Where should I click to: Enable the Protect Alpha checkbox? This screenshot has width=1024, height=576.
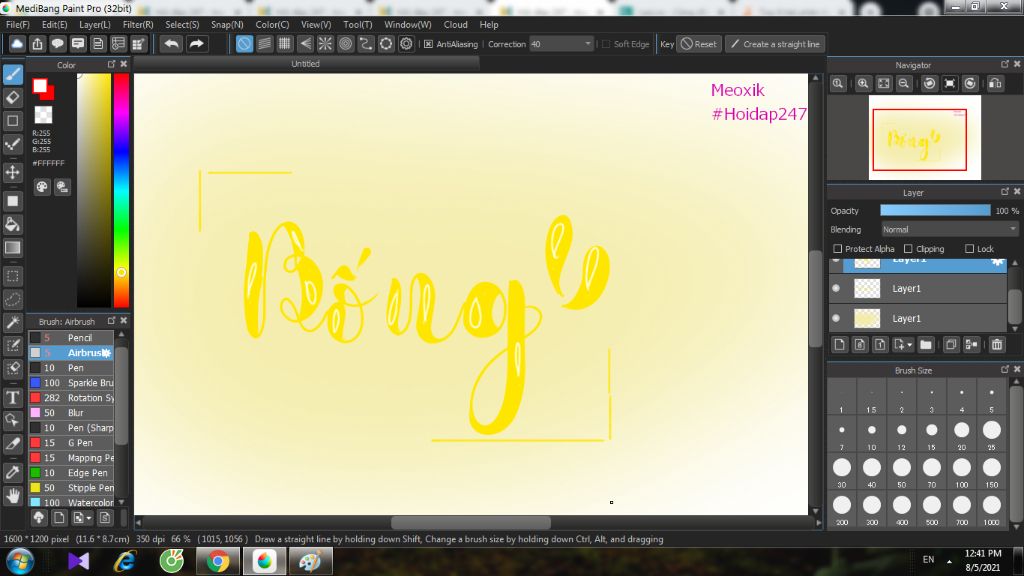click(x=838, y=249)
